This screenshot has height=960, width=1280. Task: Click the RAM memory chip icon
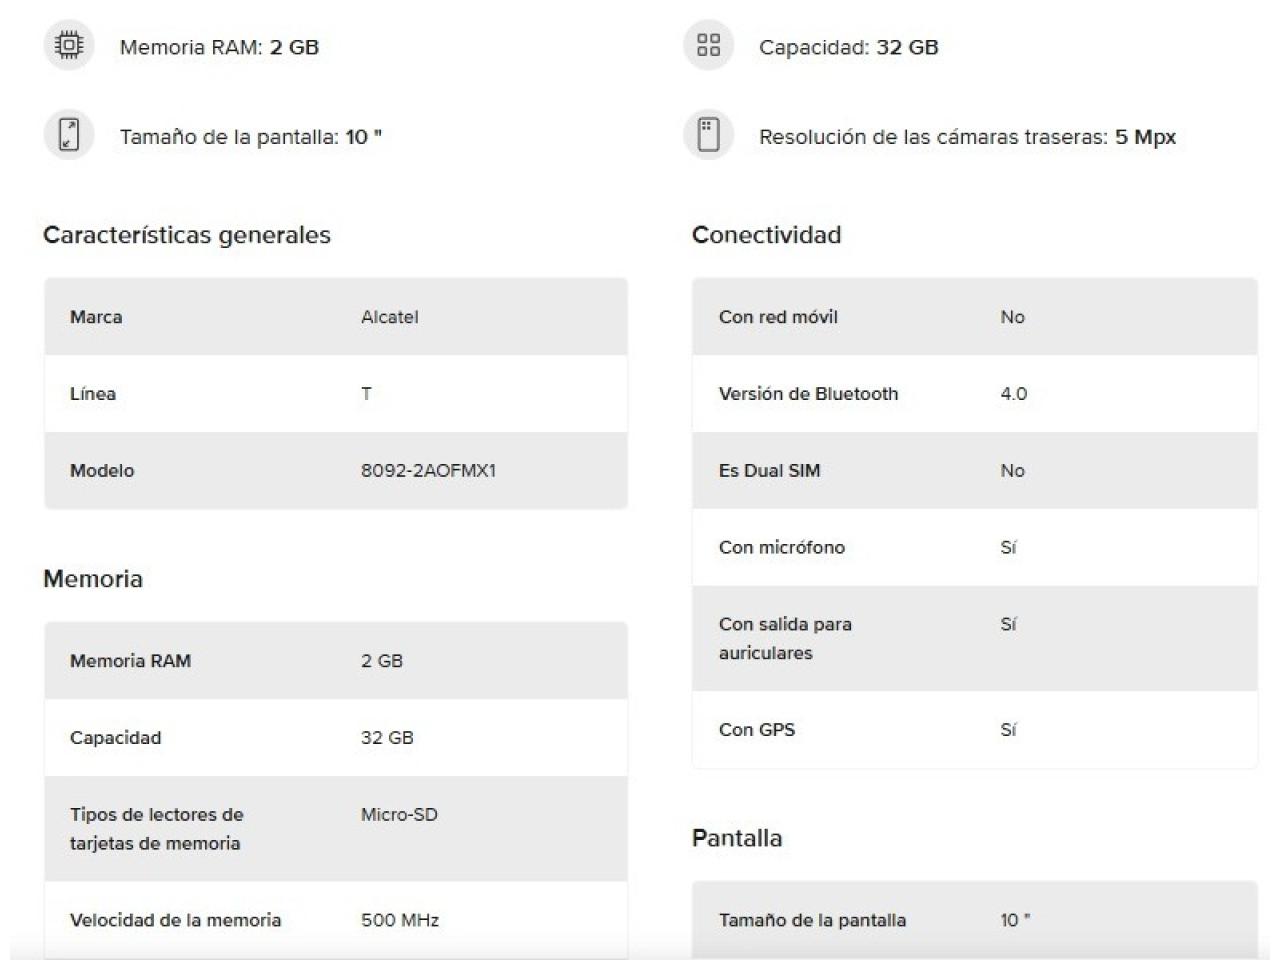click(x=69, y=46)
